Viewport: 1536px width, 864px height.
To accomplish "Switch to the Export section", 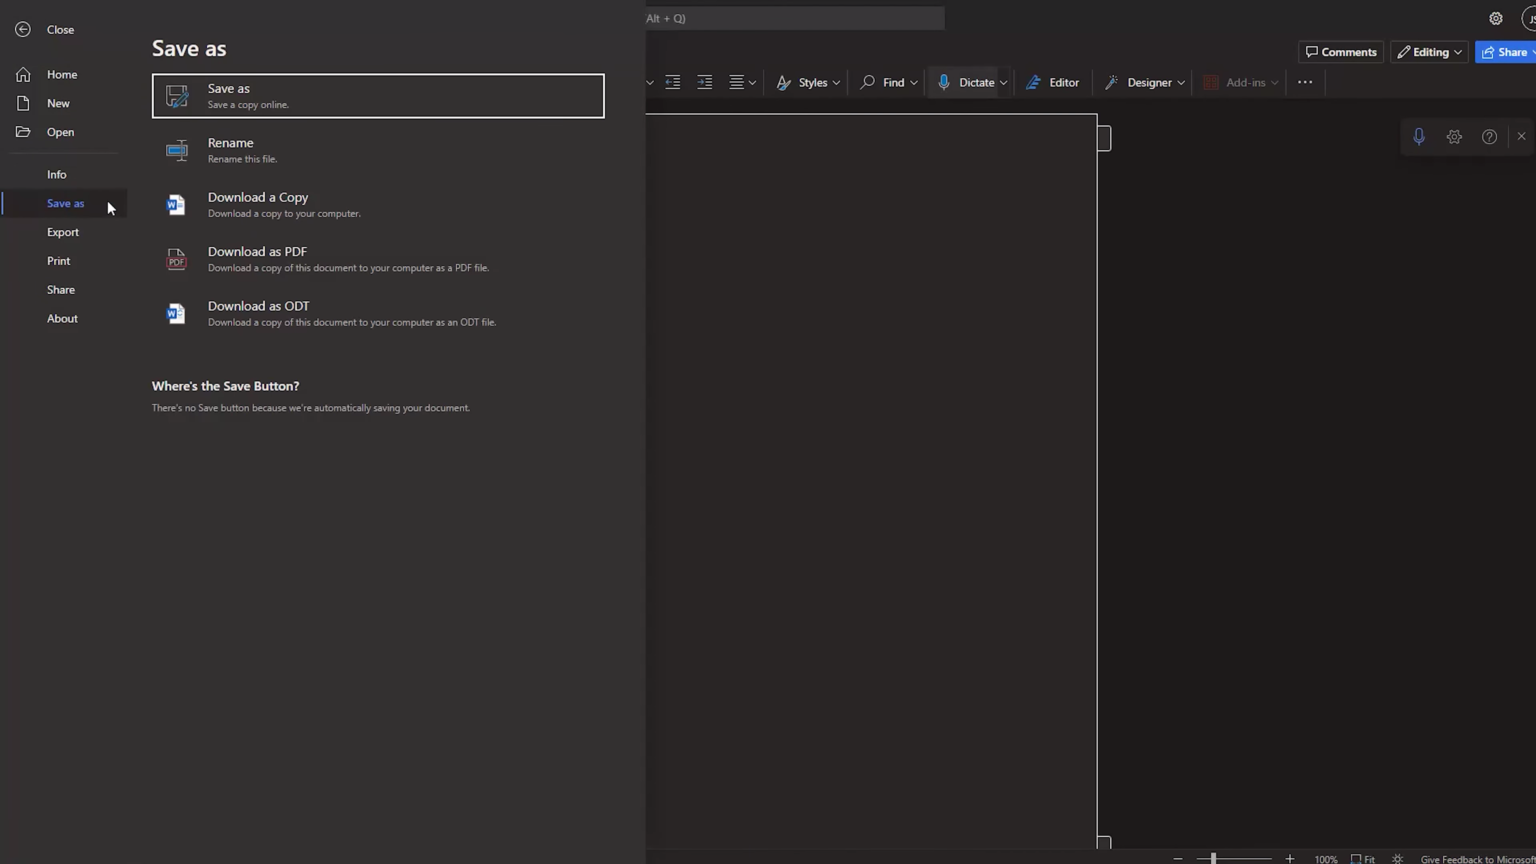I will pyautogui.click(x=62, y=232).
